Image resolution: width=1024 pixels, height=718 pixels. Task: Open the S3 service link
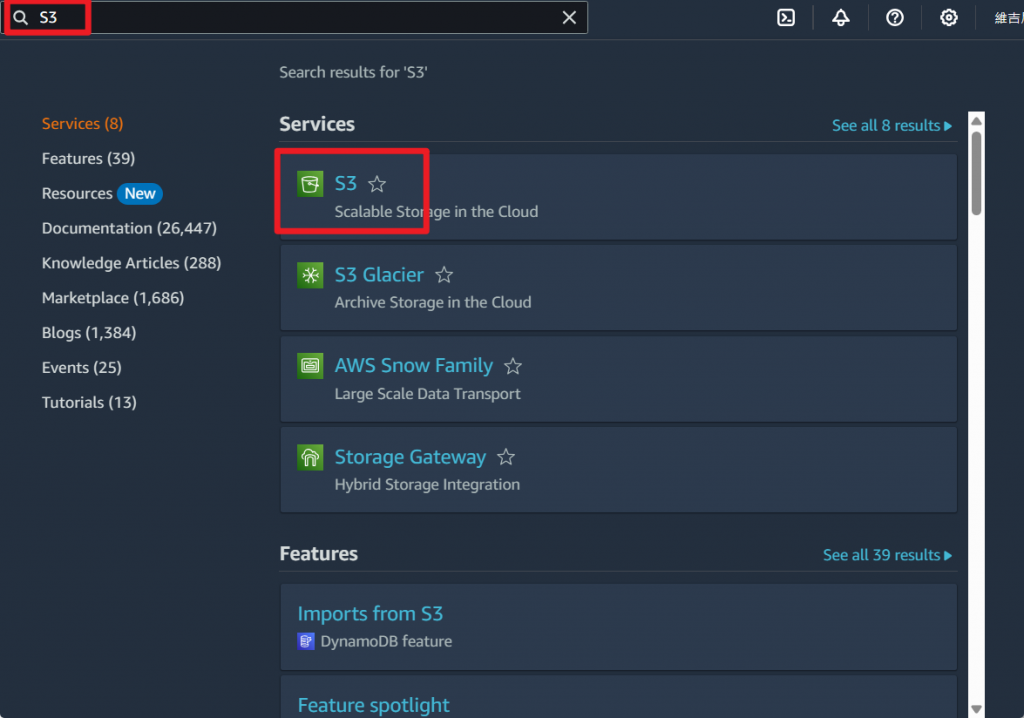345,184
